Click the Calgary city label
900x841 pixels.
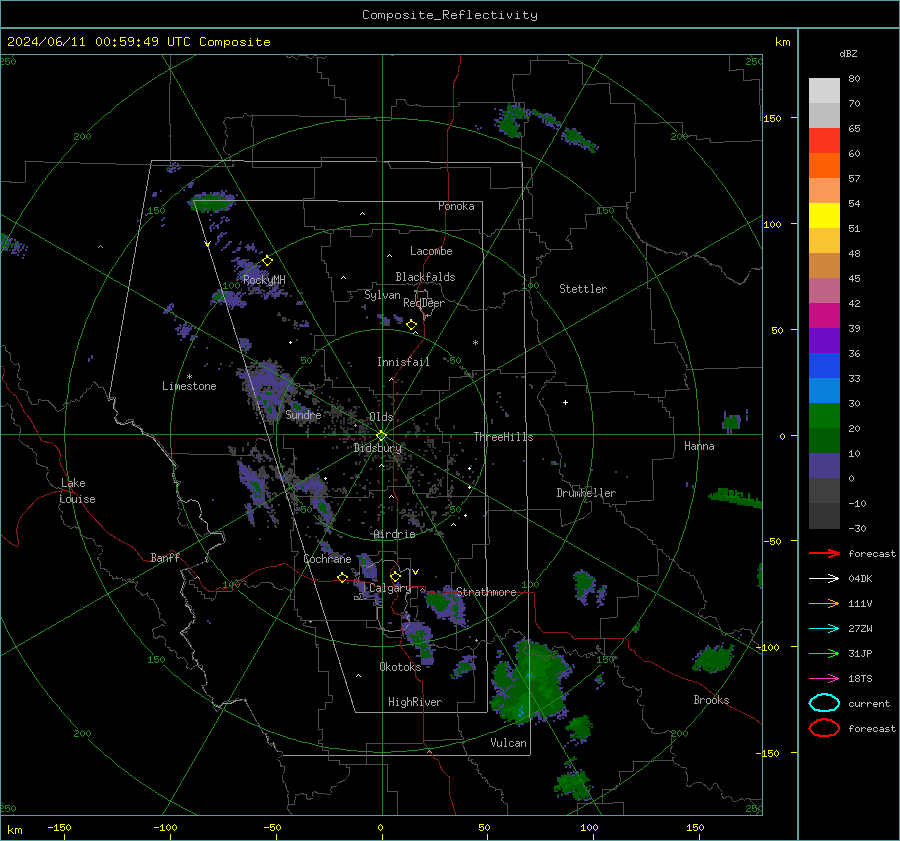click(390, 588)
